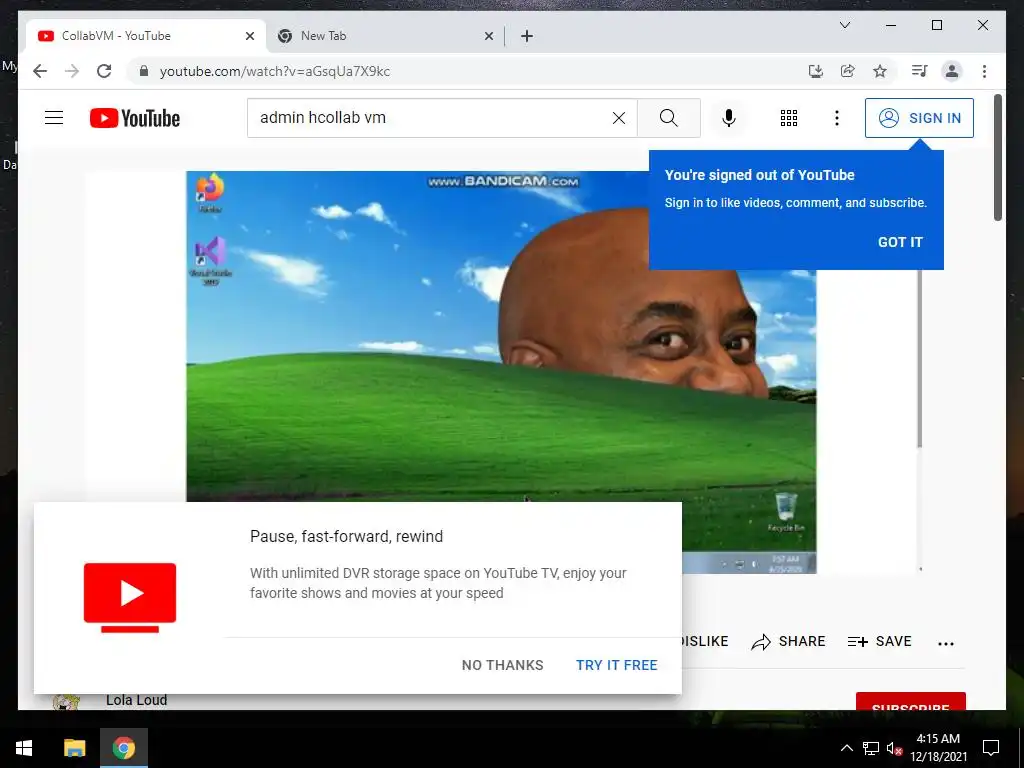1024x768 pixels.
Task: Decline YouTube TV offer with NO THANKS
Action: 502,665
